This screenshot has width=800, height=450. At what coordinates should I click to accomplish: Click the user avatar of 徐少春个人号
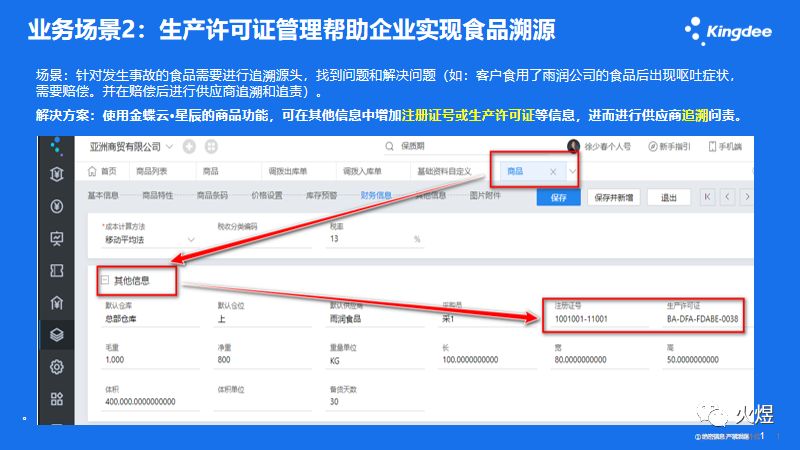[x=573, y=146]
